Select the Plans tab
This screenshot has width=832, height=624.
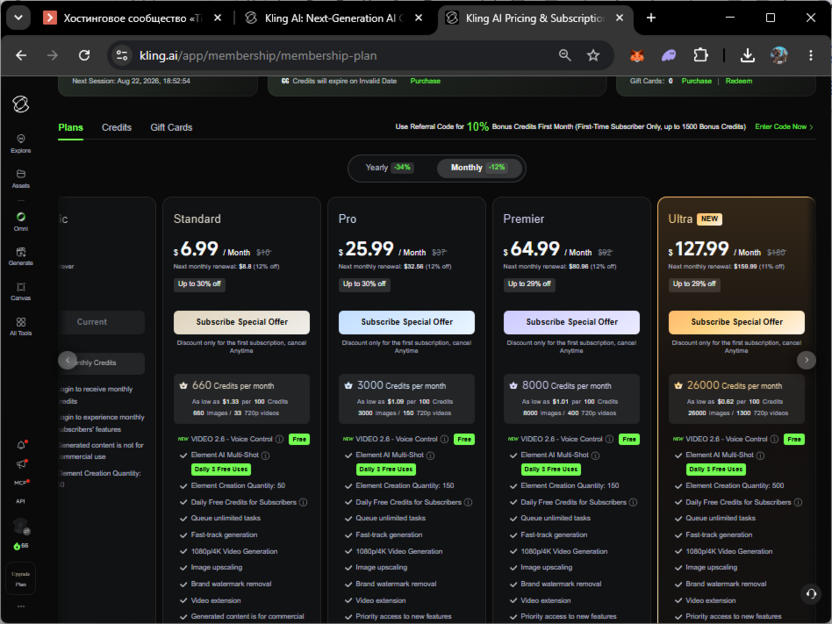(x=71, y=127)
